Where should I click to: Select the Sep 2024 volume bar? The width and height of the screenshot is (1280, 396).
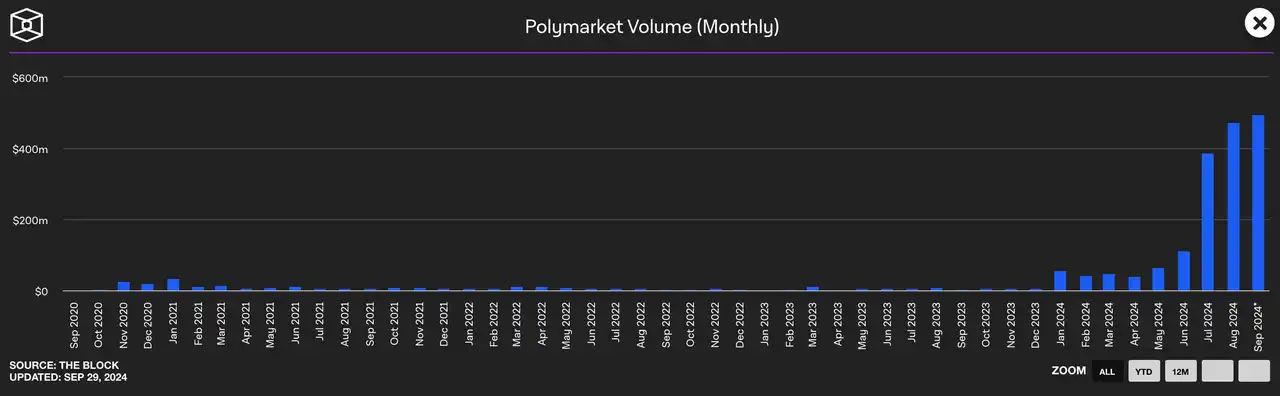[x=1258, y=203]
